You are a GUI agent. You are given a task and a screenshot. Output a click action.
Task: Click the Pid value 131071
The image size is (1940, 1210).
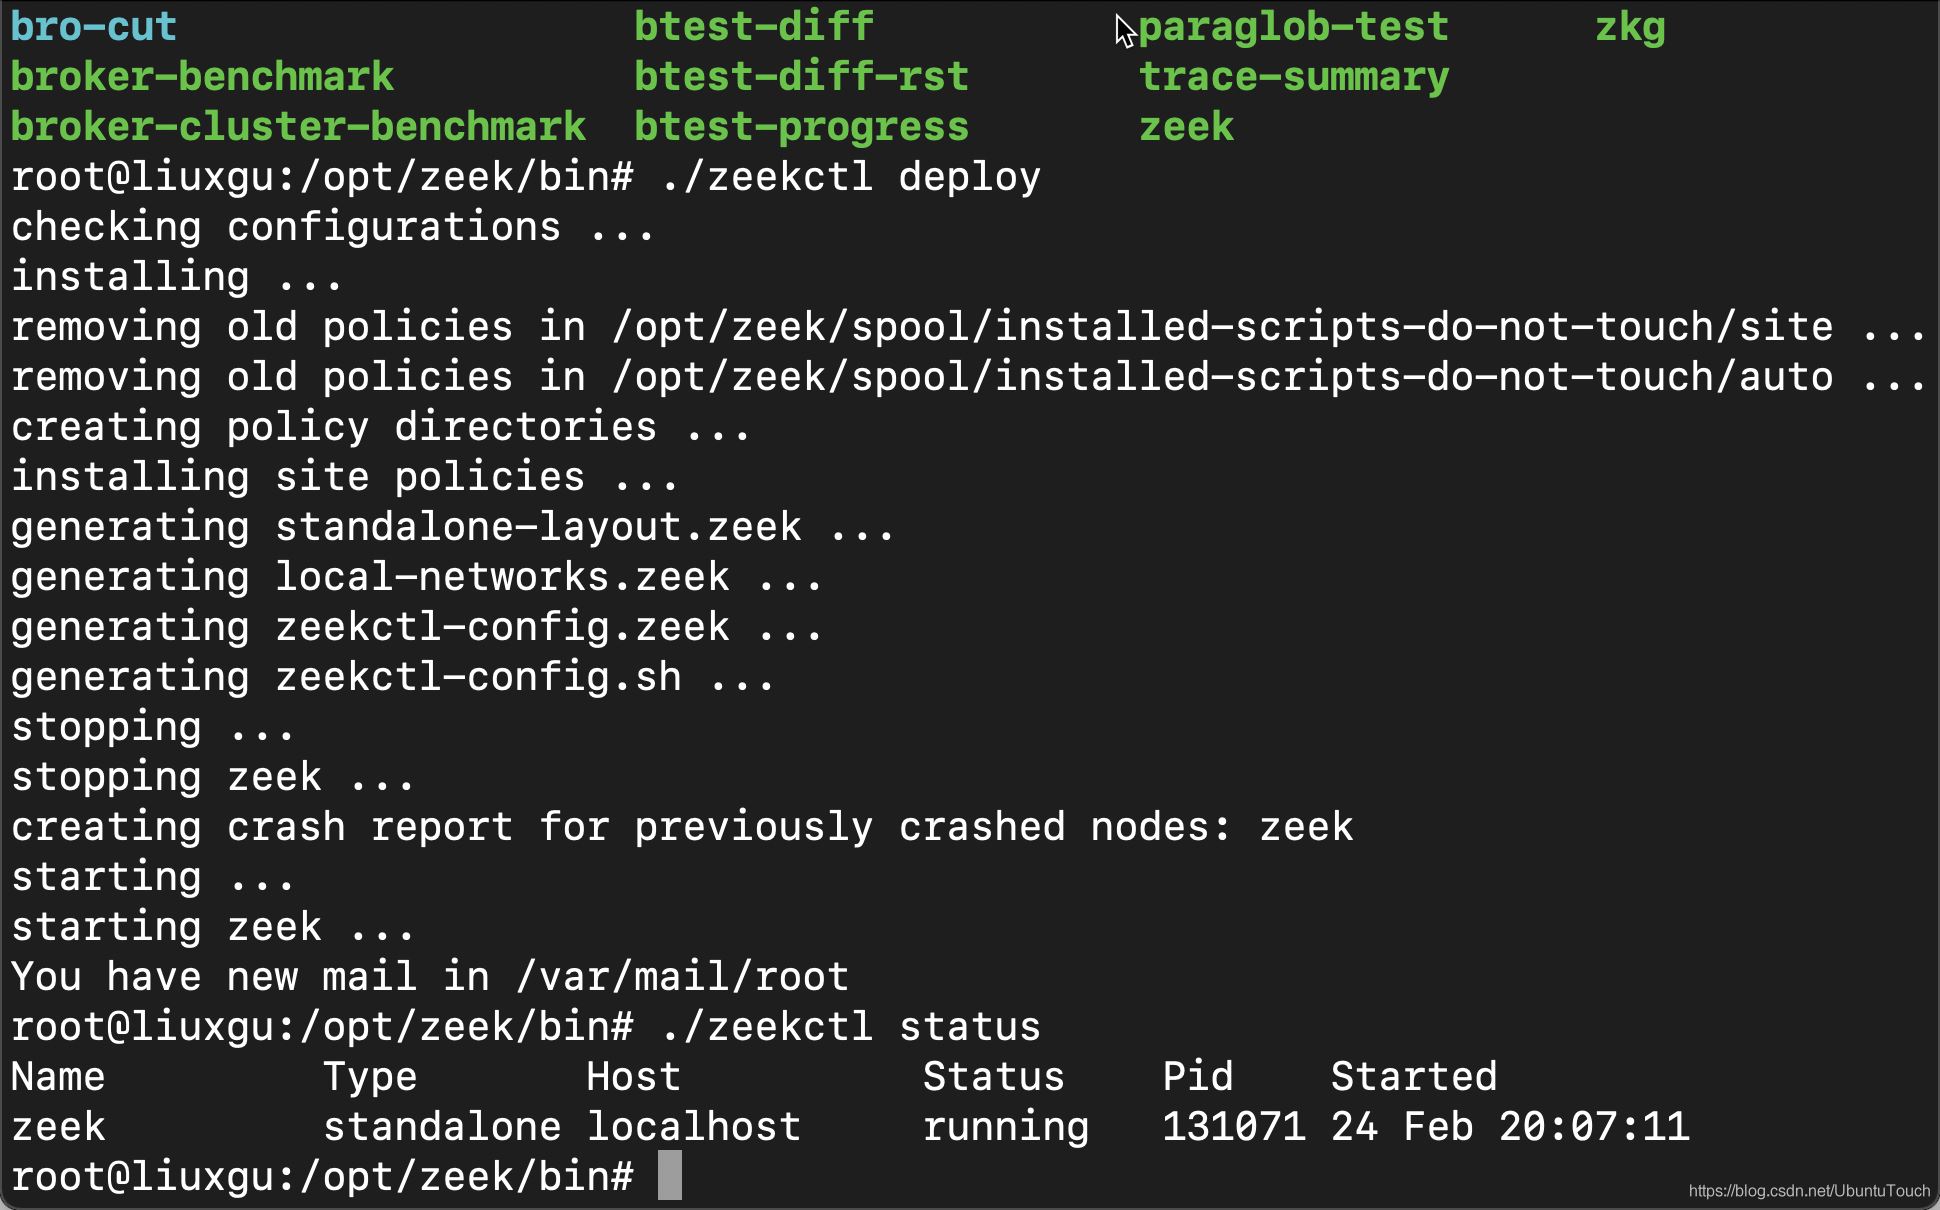click(x=1233, y=1127)
